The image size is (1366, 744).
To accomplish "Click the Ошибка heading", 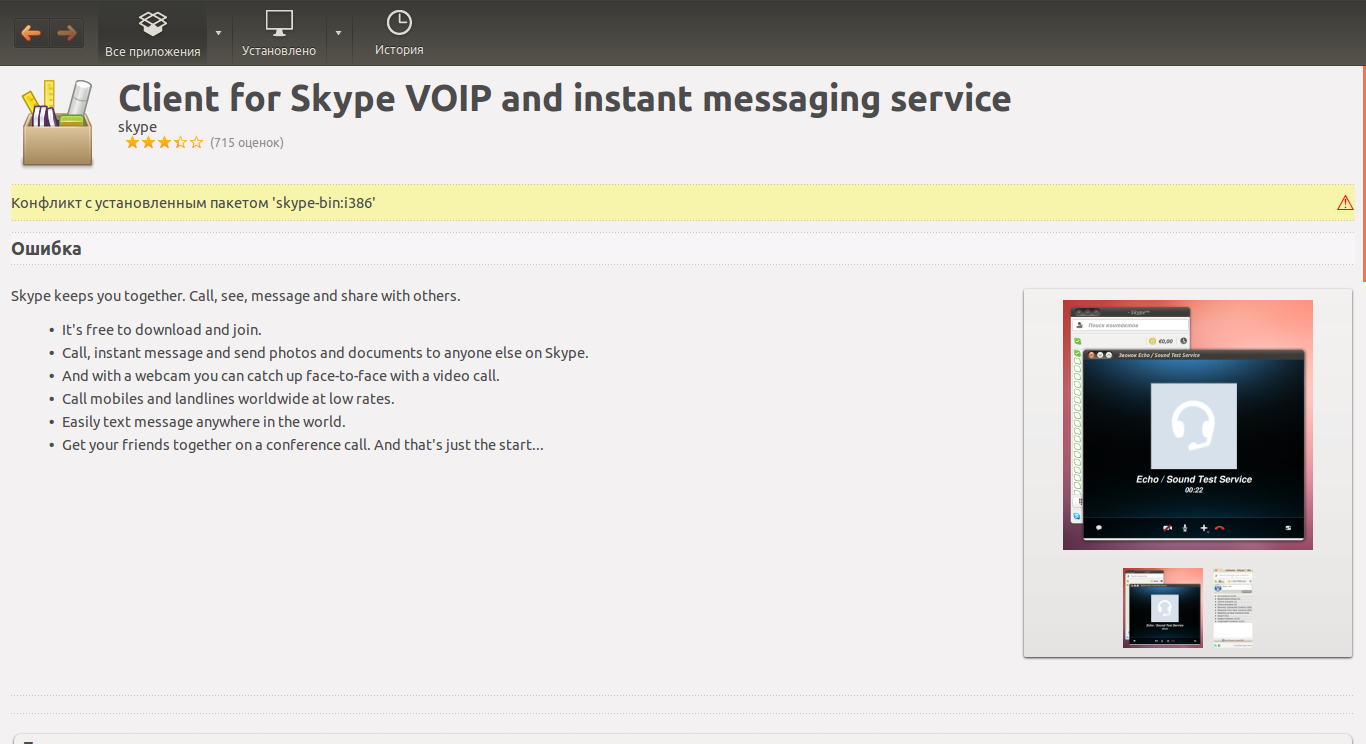I will [46, 248].
